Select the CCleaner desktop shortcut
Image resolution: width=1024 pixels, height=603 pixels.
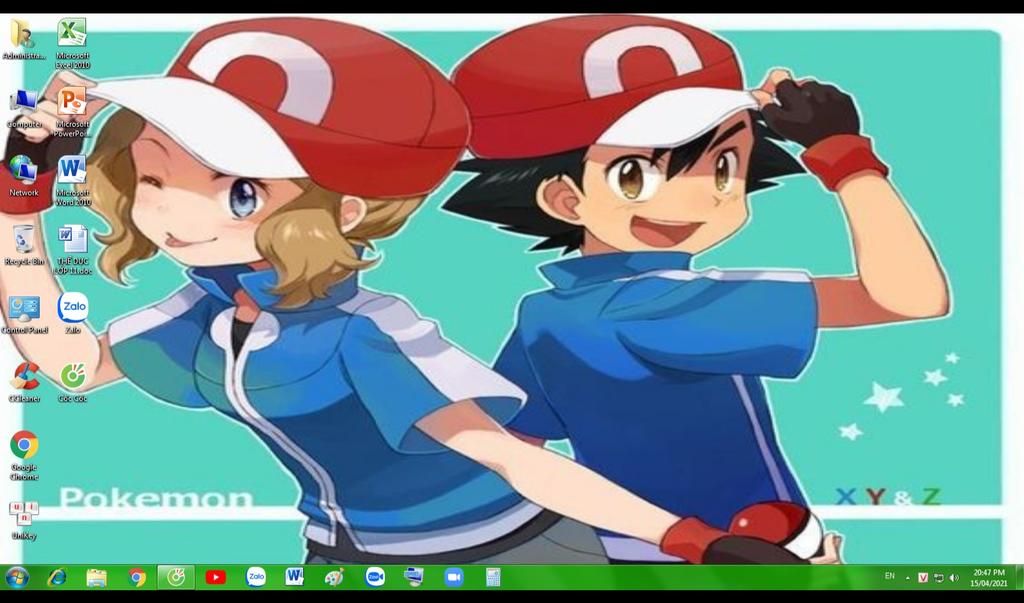(24, 382)
